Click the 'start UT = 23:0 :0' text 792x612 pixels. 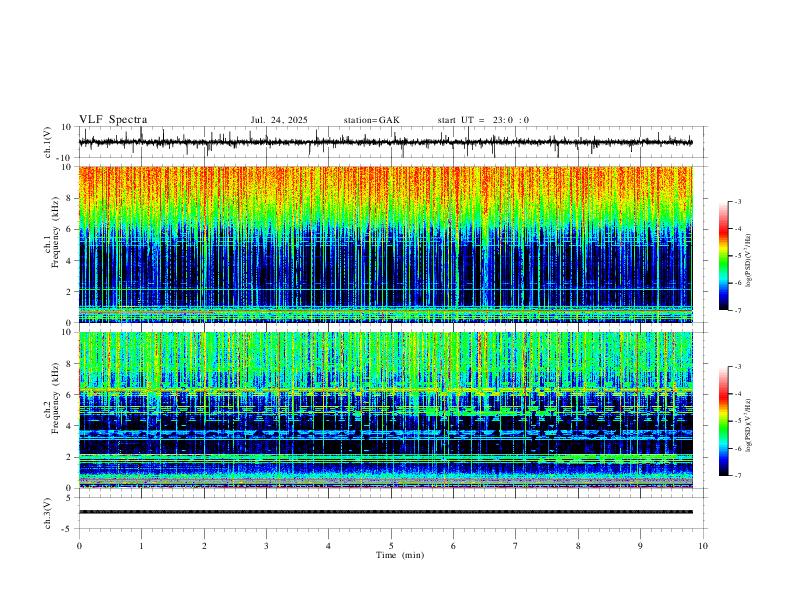pyautogui.click(x=483, y=120)
